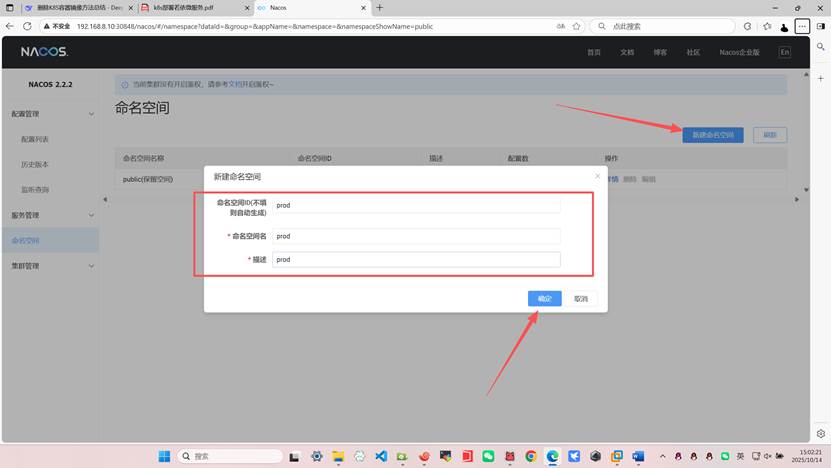Viewport: 831px width, 468px height.
Task: Click the 文档 link in auth notice
Action: 235,84
